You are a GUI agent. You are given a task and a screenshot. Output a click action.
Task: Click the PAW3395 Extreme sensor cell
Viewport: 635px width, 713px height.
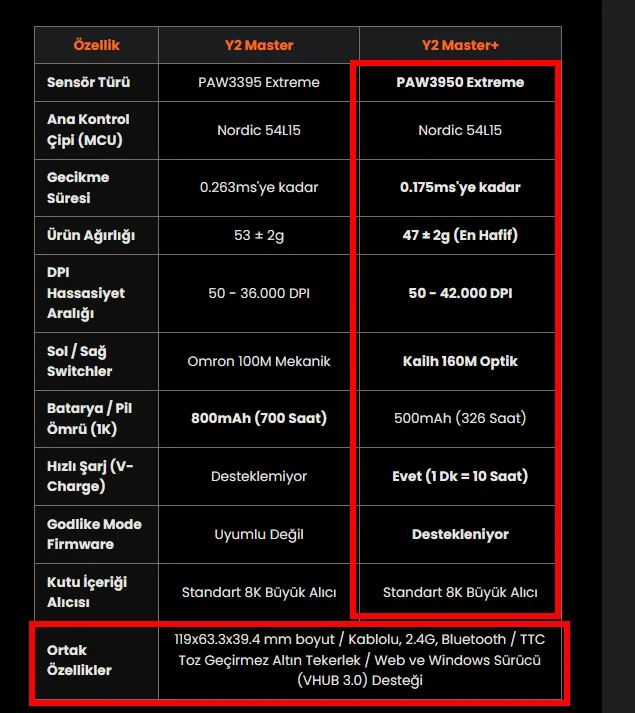(259, 82)
